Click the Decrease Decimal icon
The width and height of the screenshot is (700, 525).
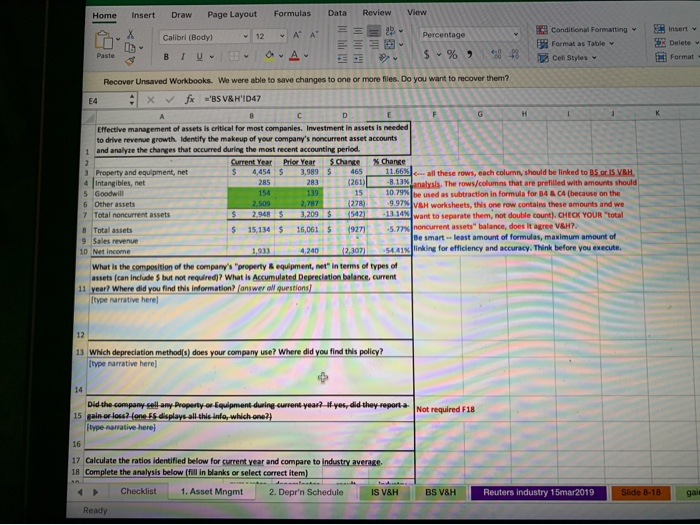[514, 54]
